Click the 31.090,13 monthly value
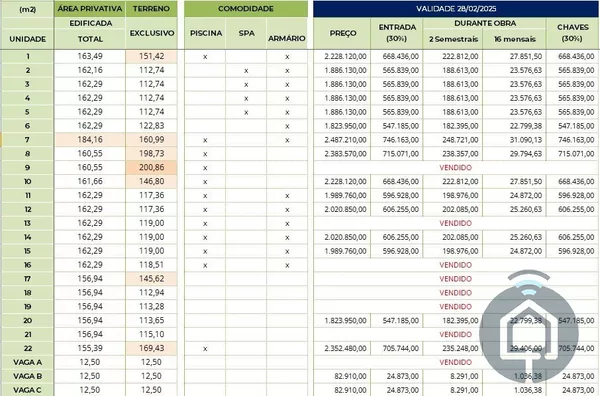Viewport: 600px width, 396px height. [x=526, y=140]
